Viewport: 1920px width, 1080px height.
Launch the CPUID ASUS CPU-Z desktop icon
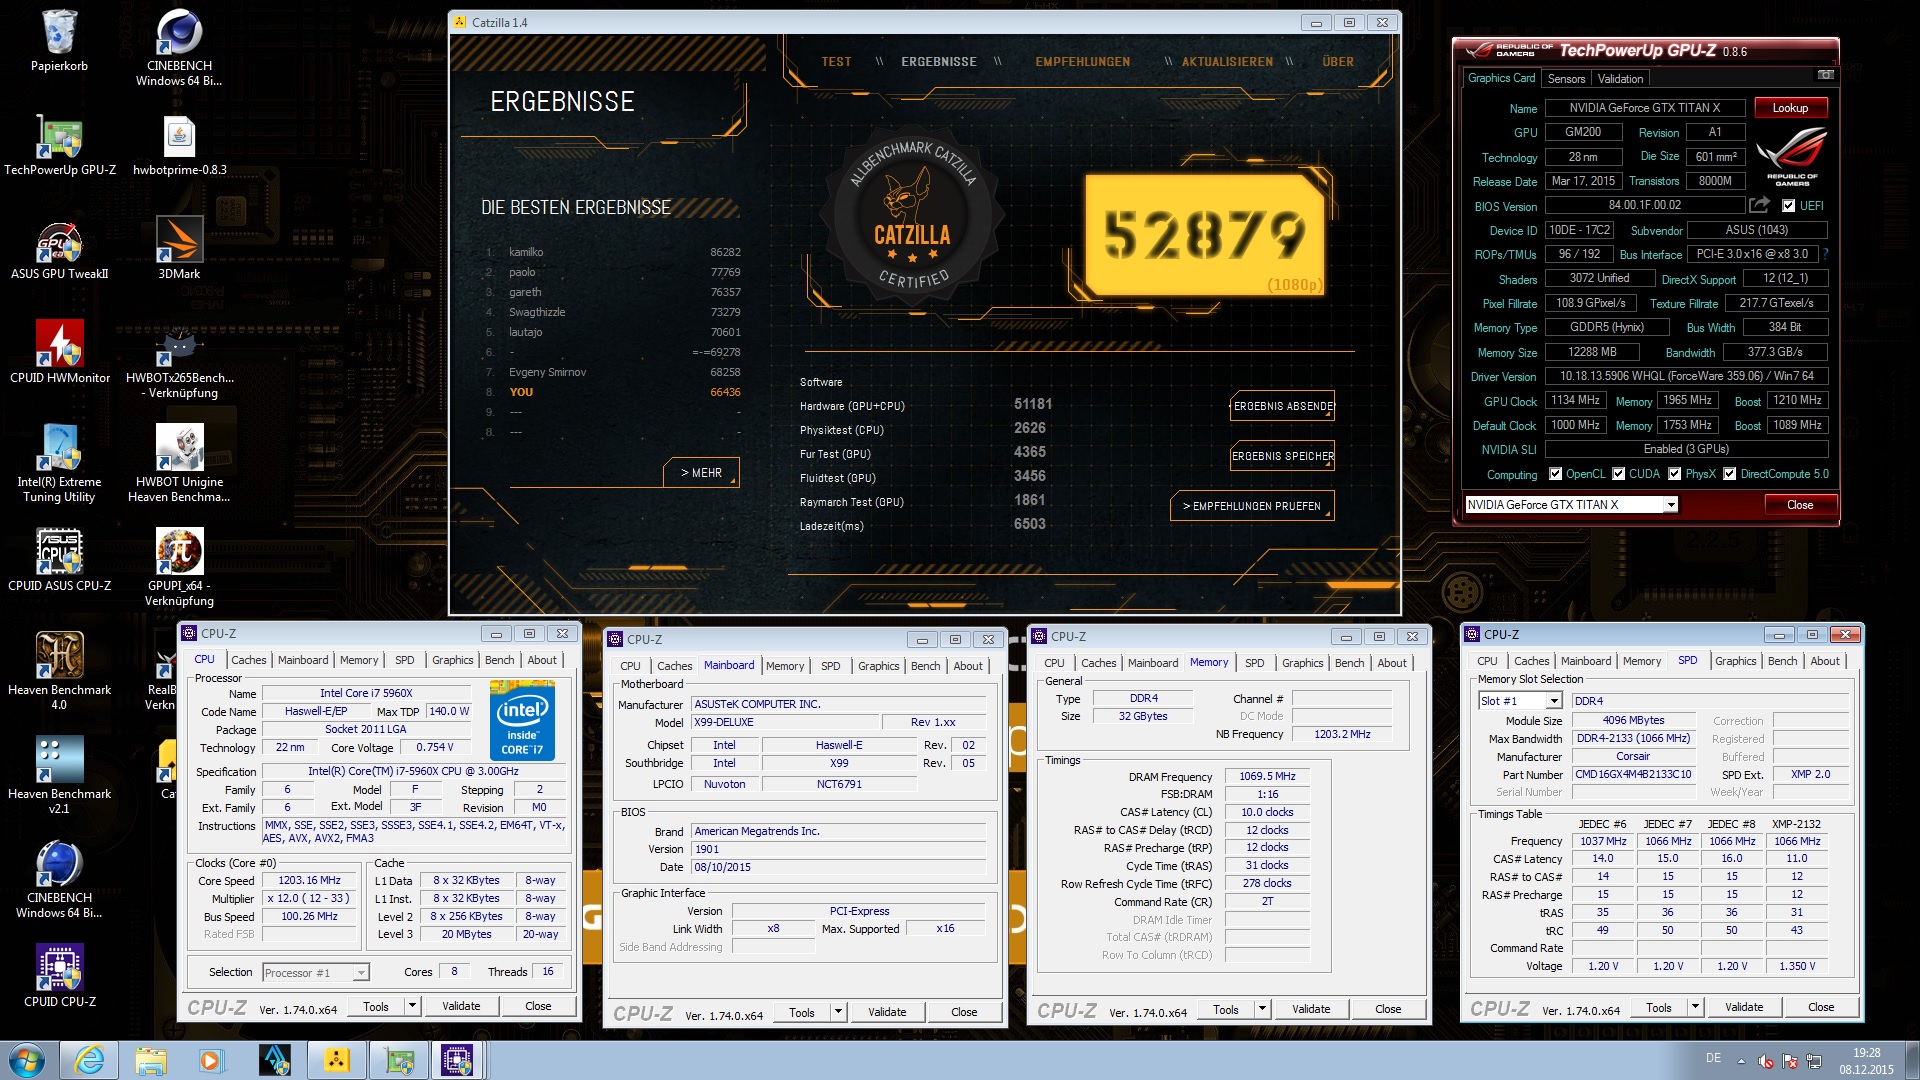pos(59,561)
